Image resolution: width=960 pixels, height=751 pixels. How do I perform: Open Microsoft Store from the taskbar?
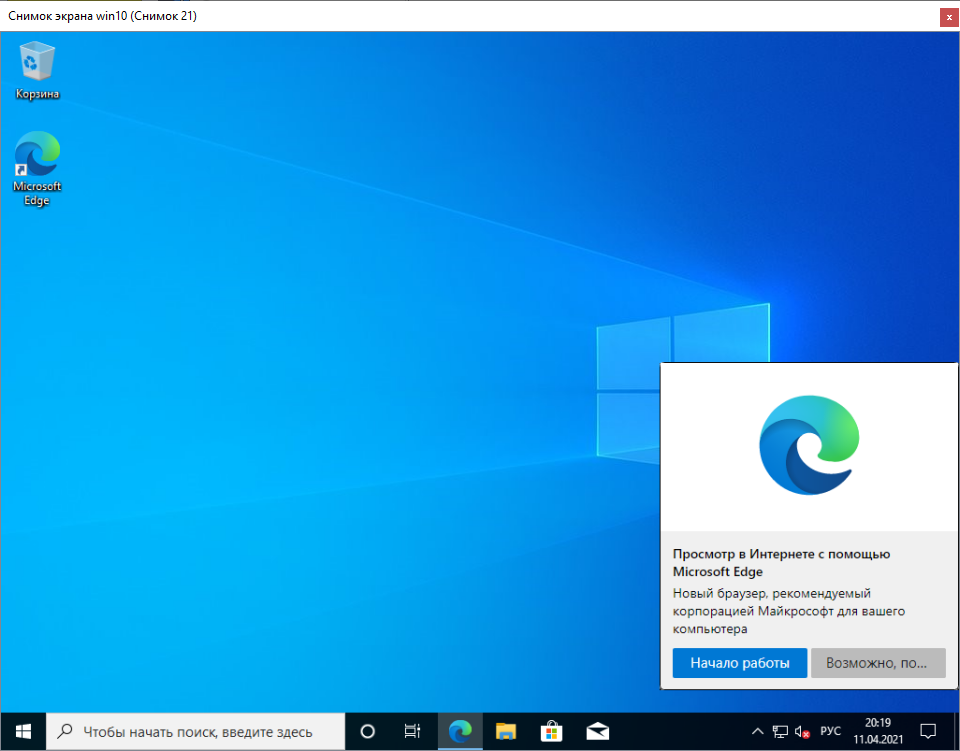[x=552, y=731]
